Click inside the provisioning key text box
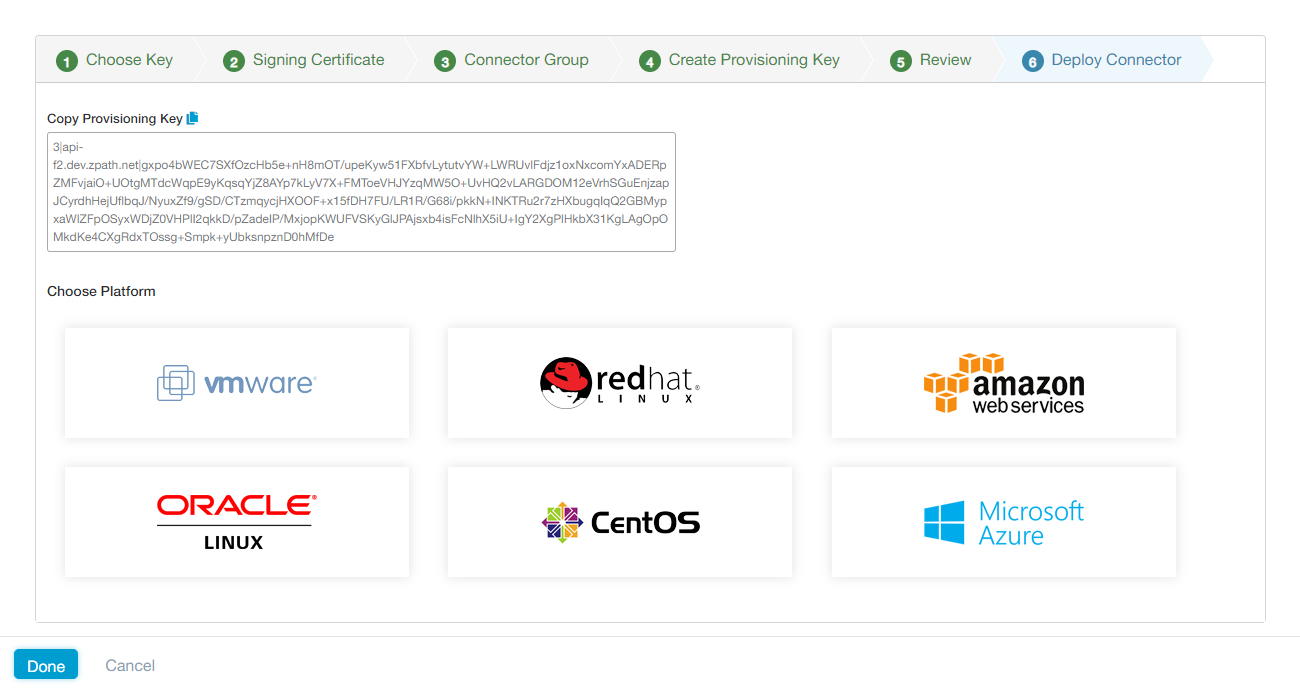1300x688 pixels. pos(360,190)
